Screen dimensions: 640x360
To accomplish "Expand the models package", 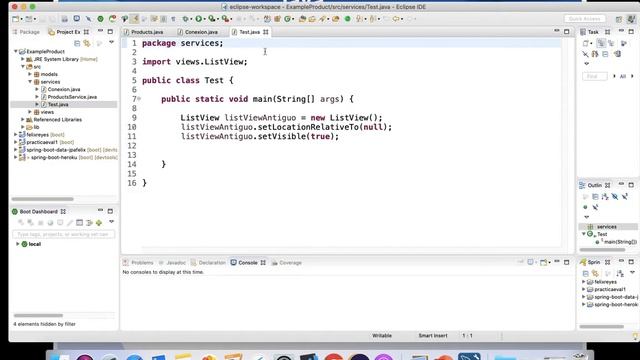I will click(x=30, y=74).
